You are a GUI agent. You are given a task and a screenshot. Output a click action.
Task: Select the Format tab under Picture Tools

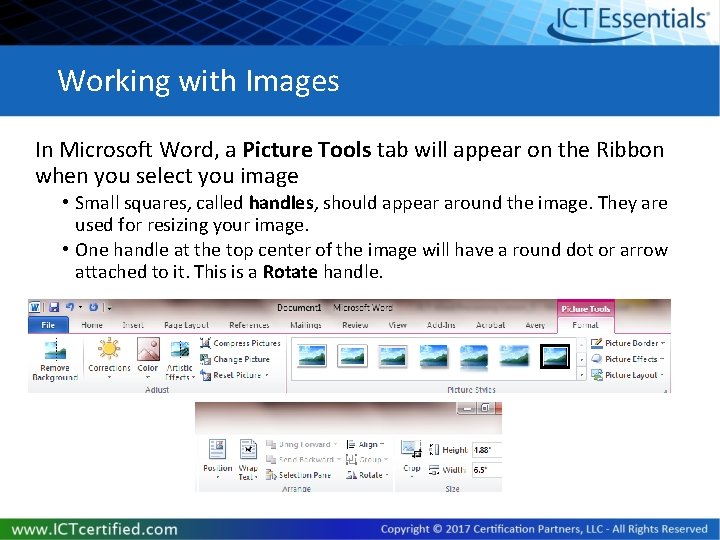tap(585, 325)
